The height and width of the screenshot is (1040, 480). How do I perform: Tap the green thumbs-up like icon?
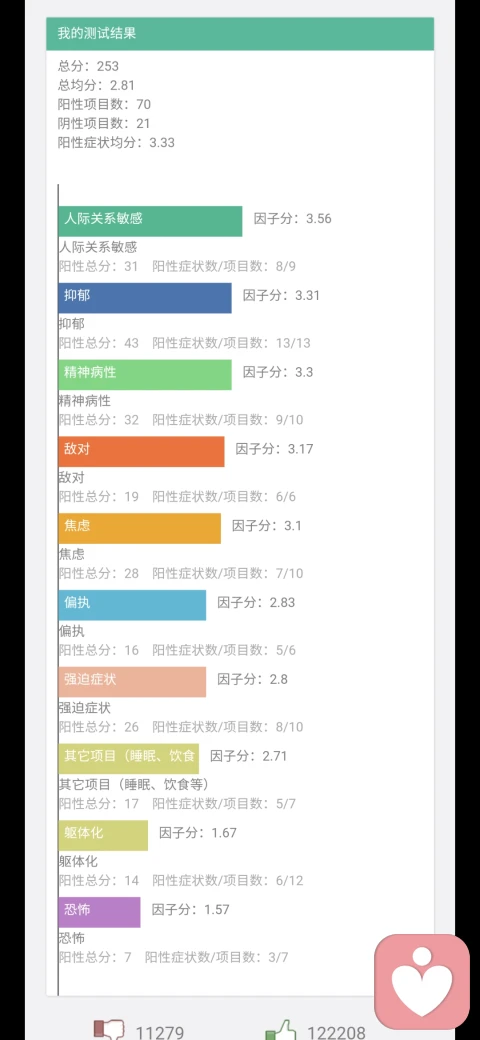281,1030
